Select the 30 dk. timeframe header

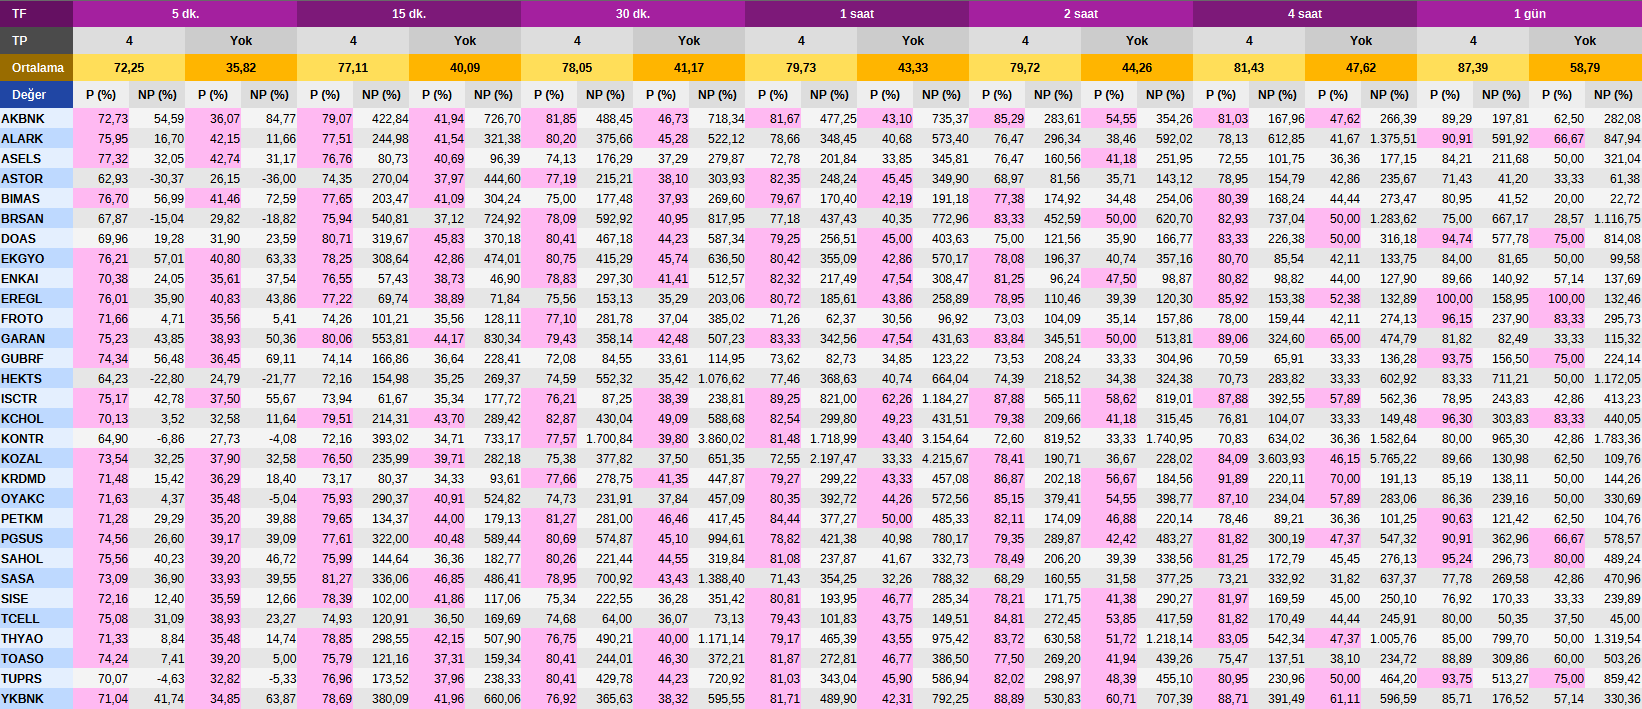pyautogui.click(x=633, y=14)
